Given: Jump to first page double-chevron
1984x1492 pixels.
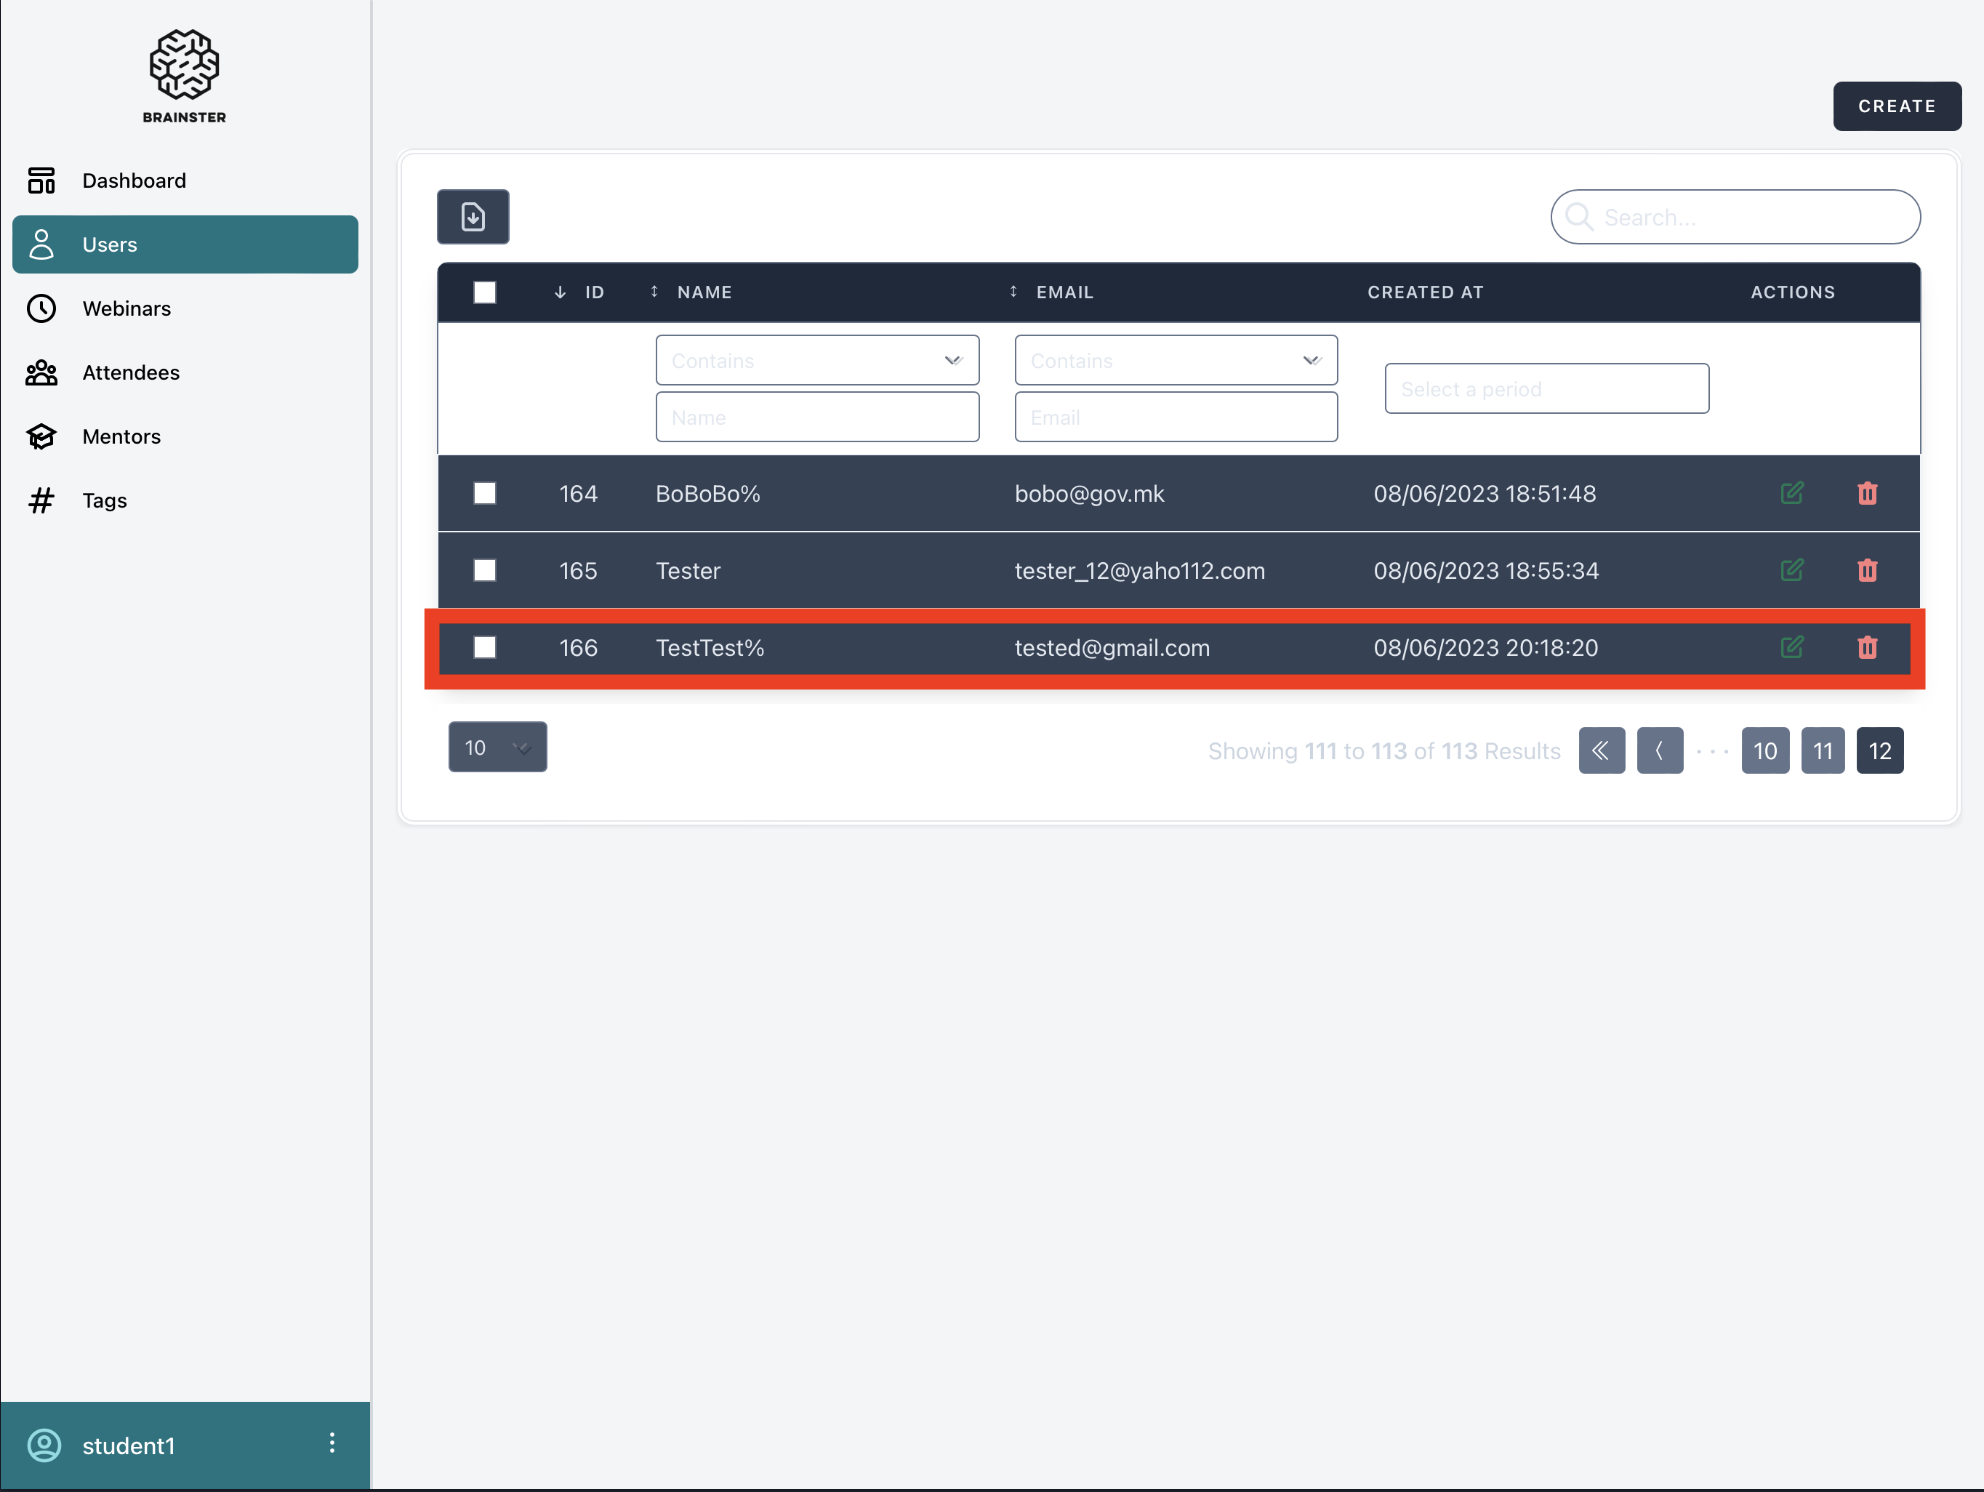Looking at the screenshot, I should coord(1601,751).
